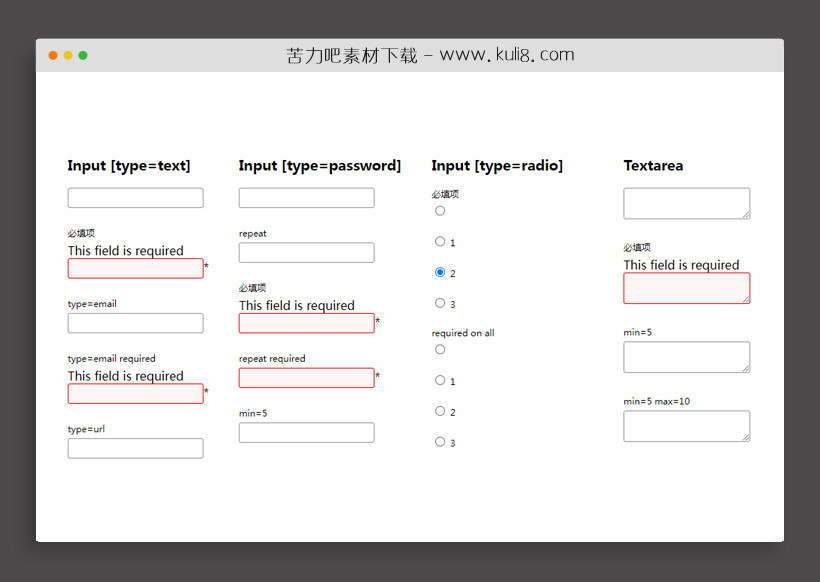This screenshot has height=582, width=820.
Task: Click the type=url input field
Action: click(x=135, y=448)
